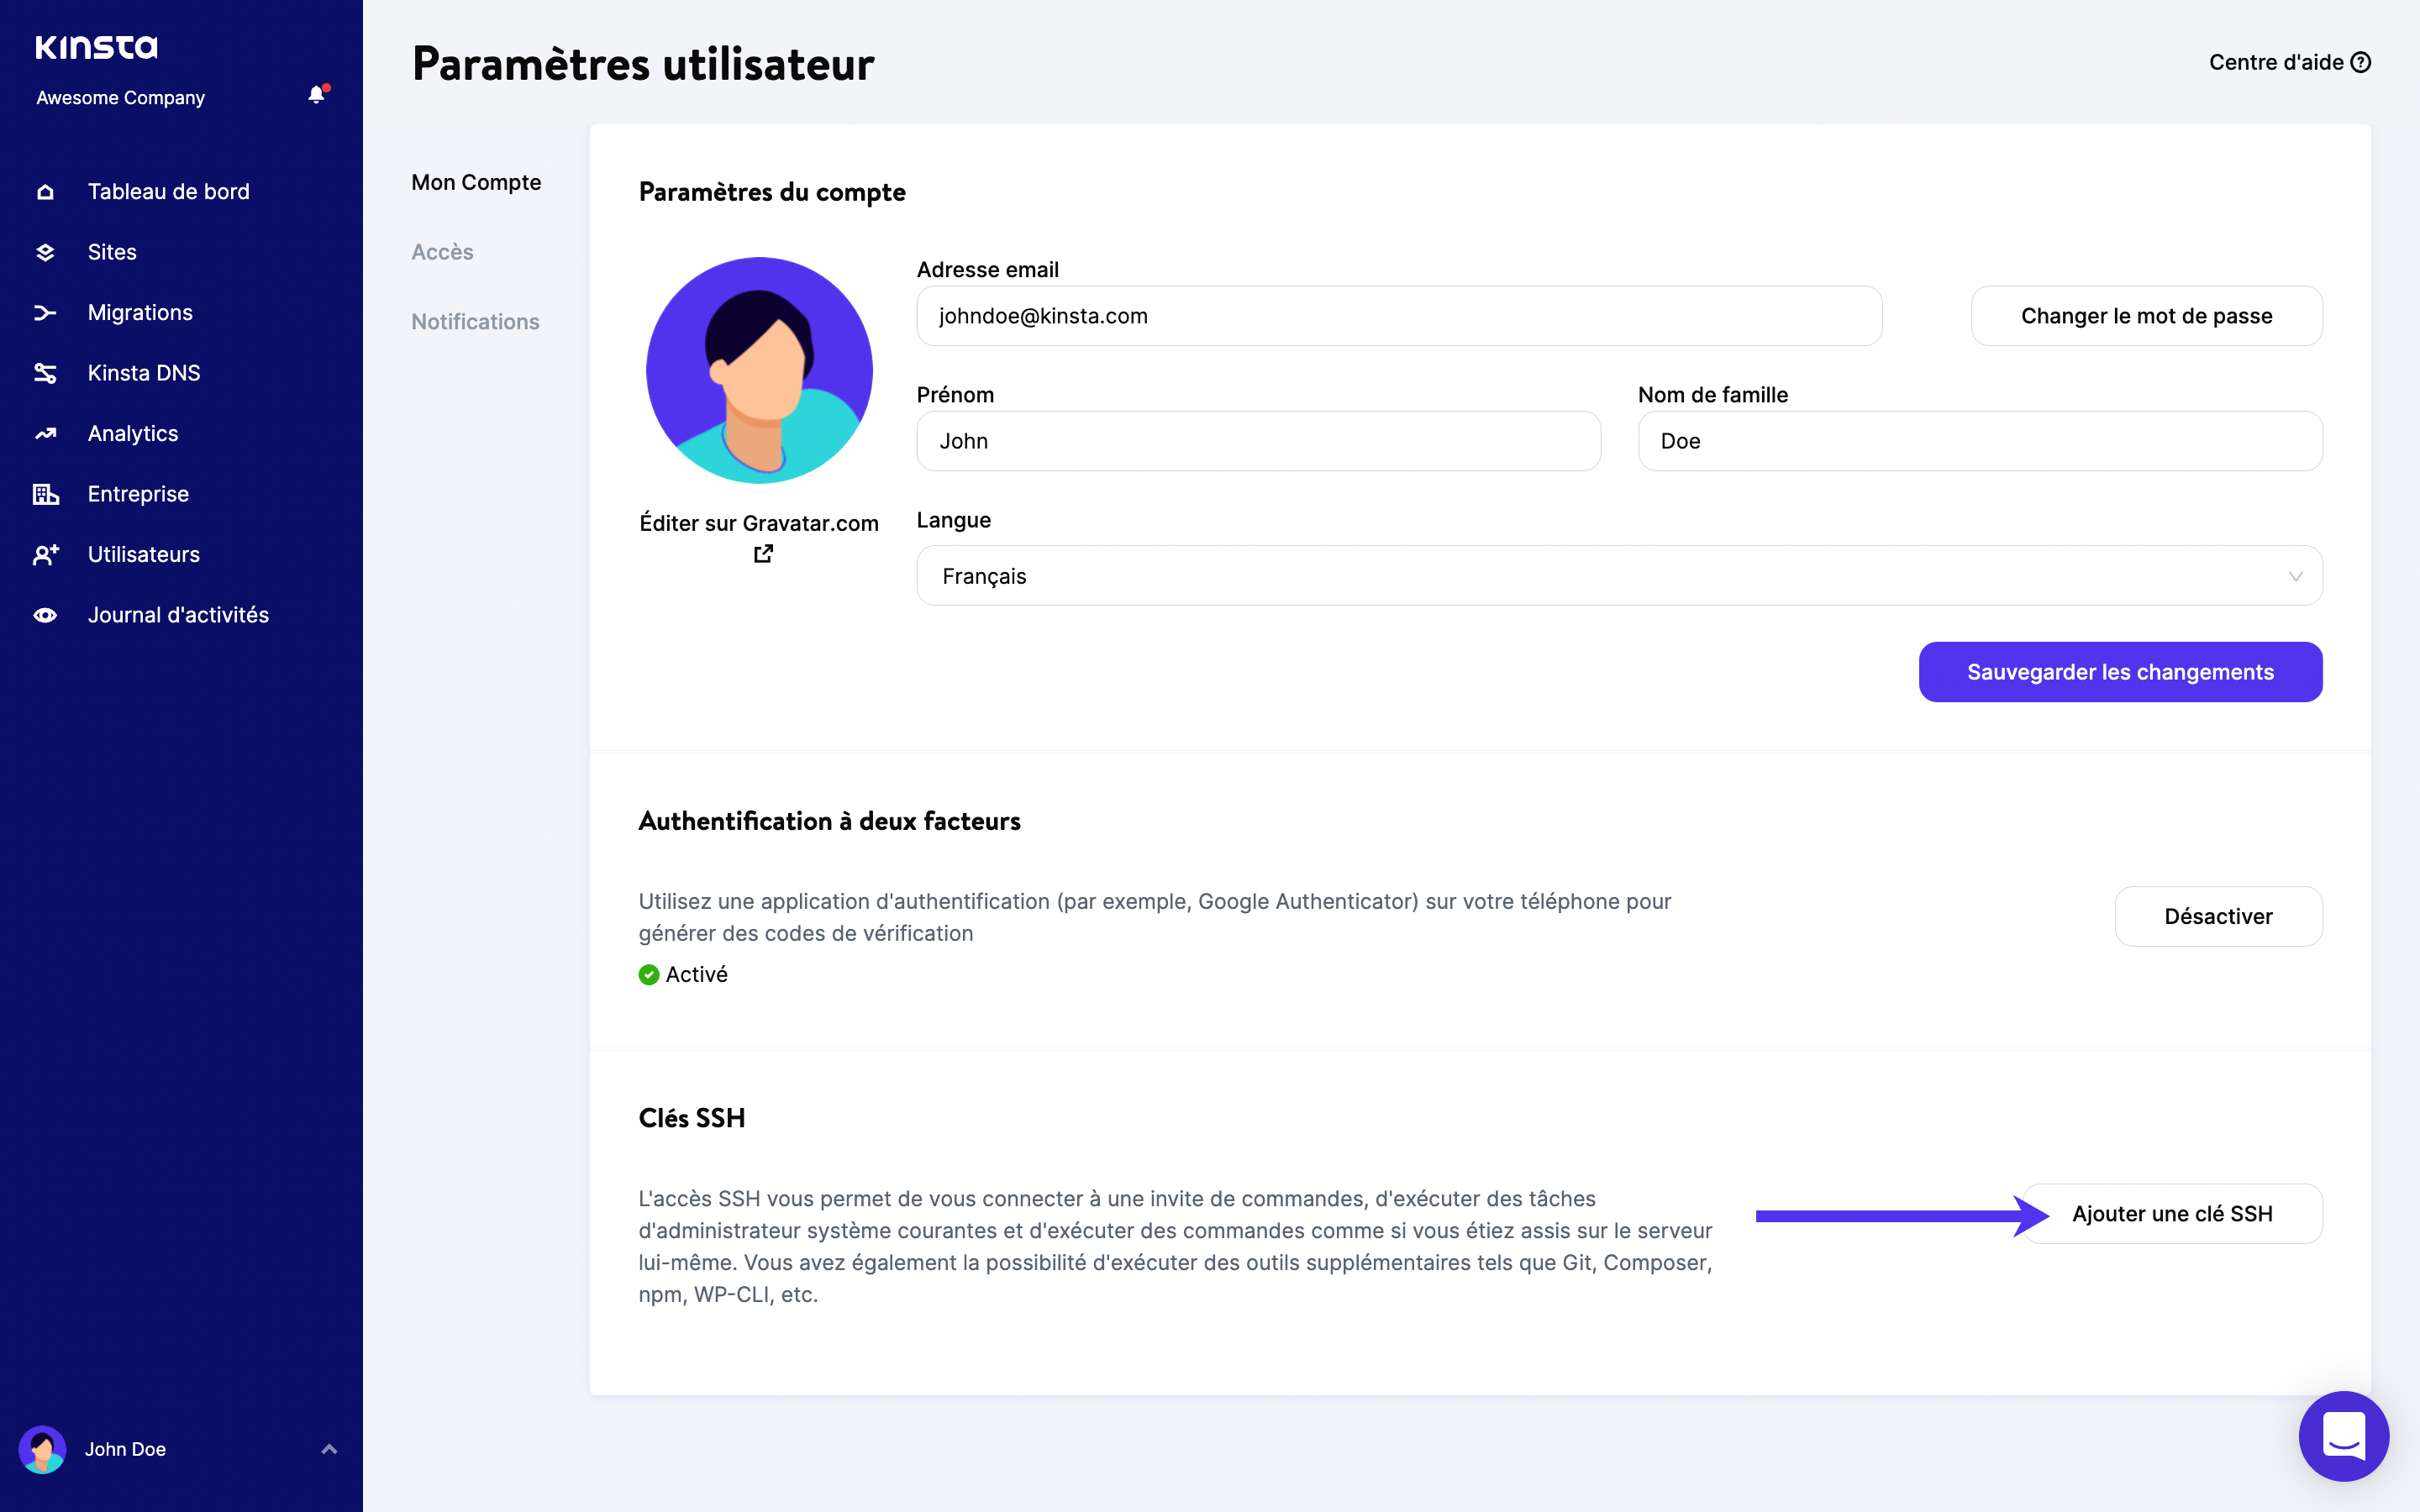
Task: Switch to the Notifications tab
Action: [x=475, y=321]
